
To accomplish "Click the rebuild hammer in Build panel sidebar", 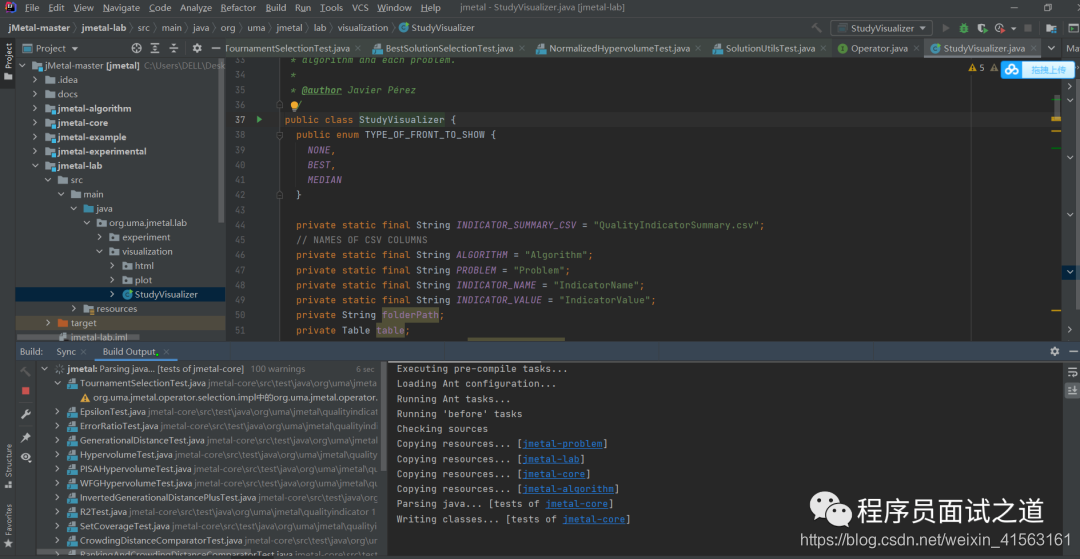I will [25, 372].
